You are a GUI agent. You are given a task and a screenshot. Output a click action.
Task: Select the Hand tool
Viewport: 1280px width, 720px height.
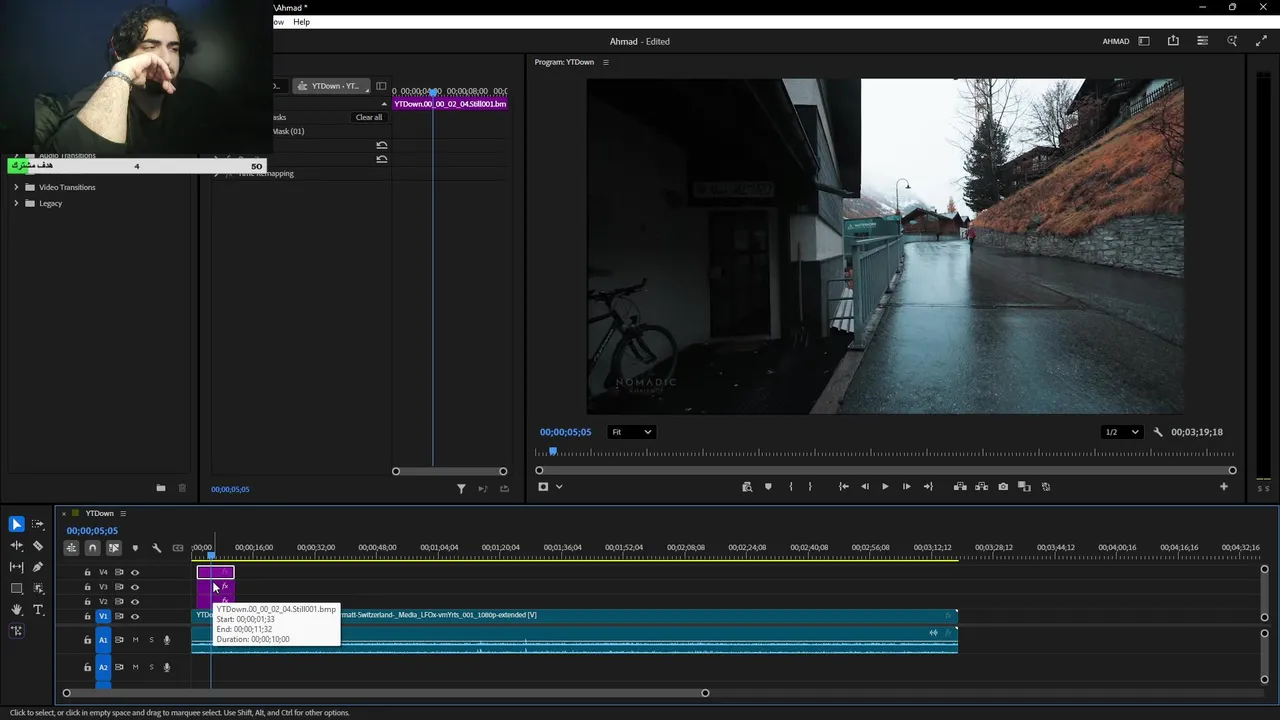point(16,610)
